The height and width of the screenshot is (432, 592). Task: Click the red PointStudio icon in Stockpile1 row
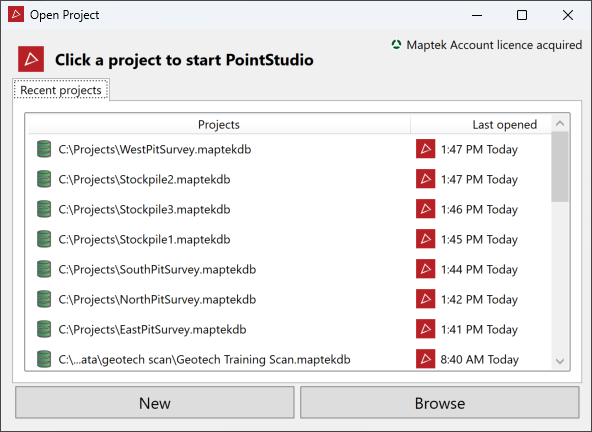pyautogui.click(x=426, y=239)
